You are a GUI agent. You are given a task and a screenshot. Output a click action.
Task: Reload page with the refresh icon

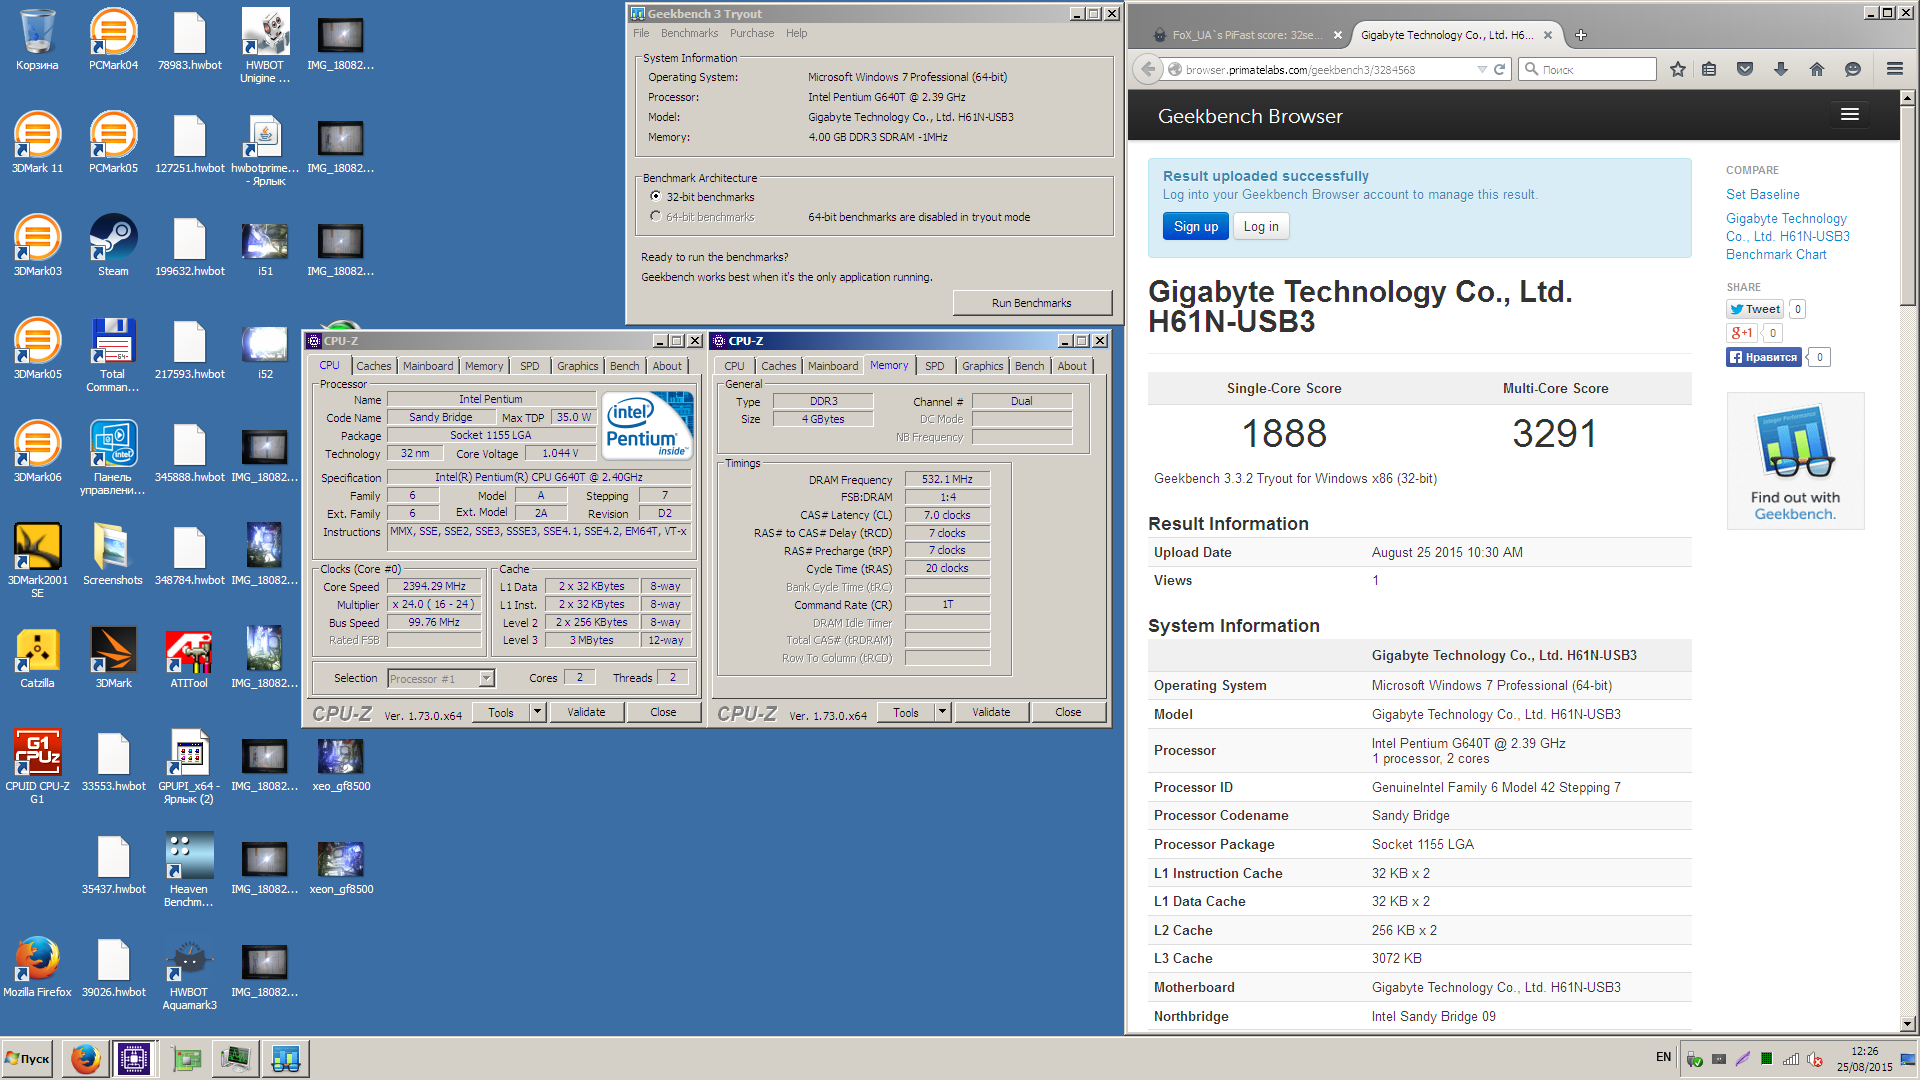coord(1499,69)
